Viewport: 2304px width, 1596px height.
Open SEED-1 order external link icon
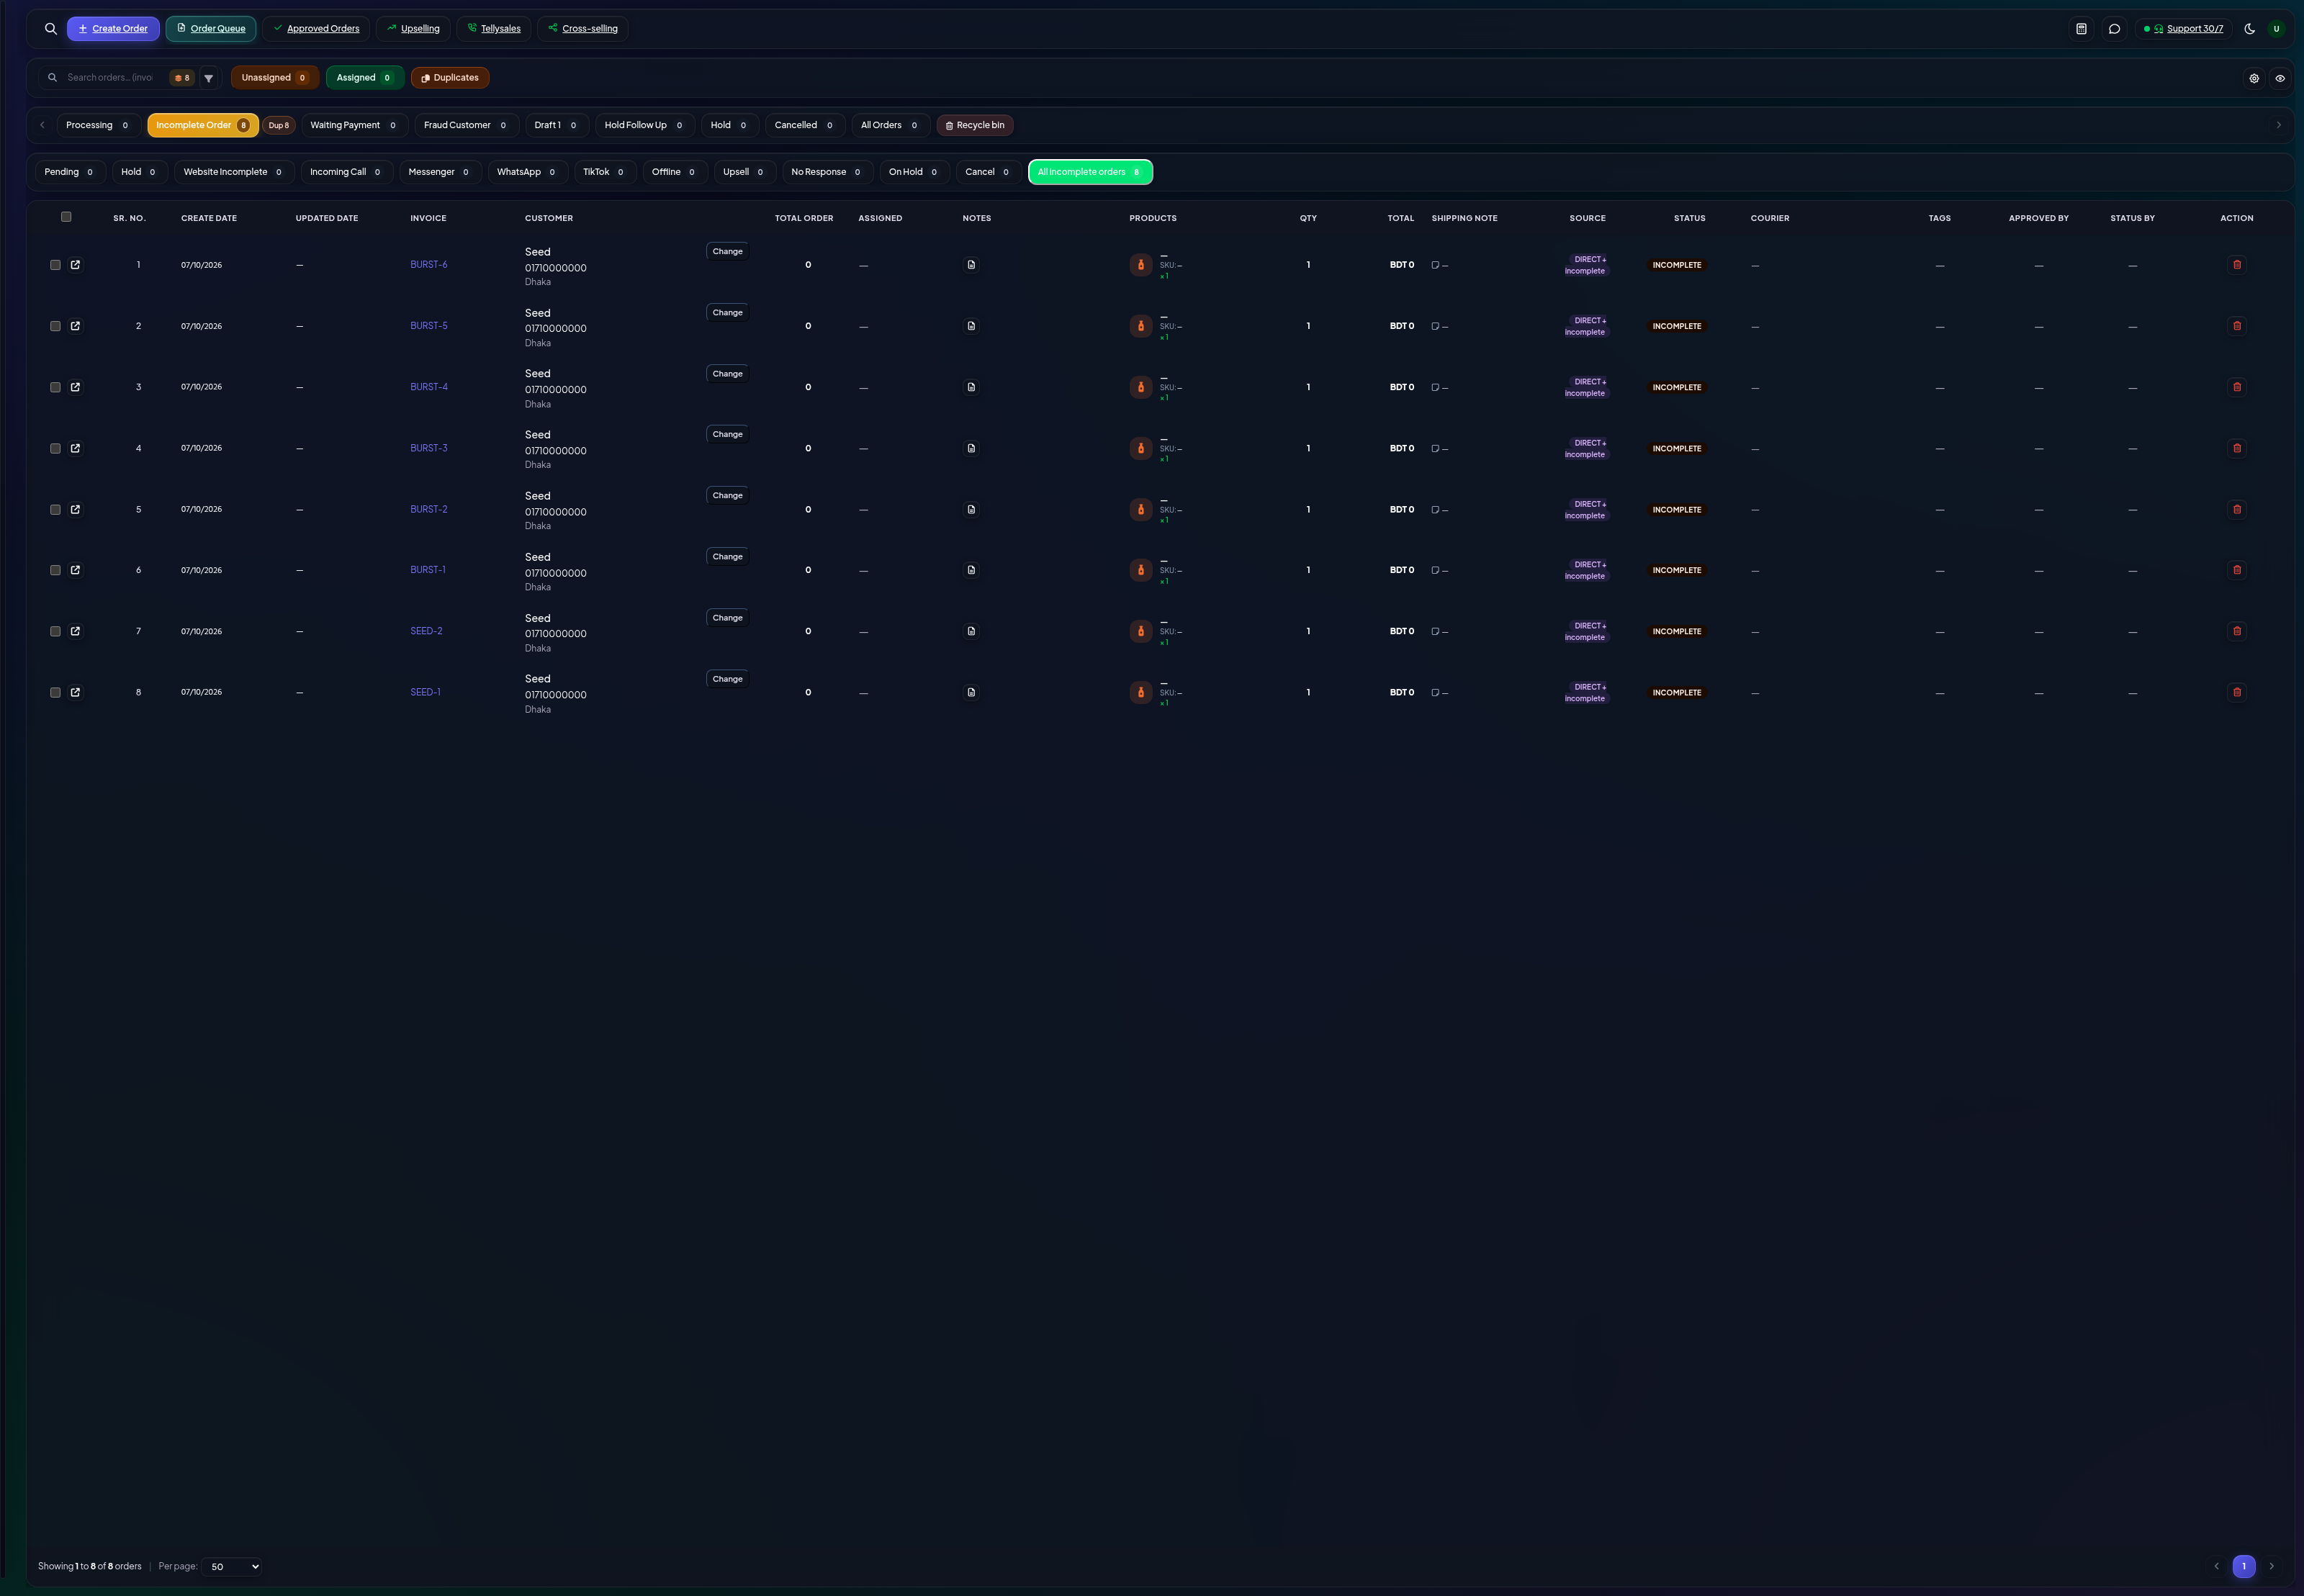point(75,692)
